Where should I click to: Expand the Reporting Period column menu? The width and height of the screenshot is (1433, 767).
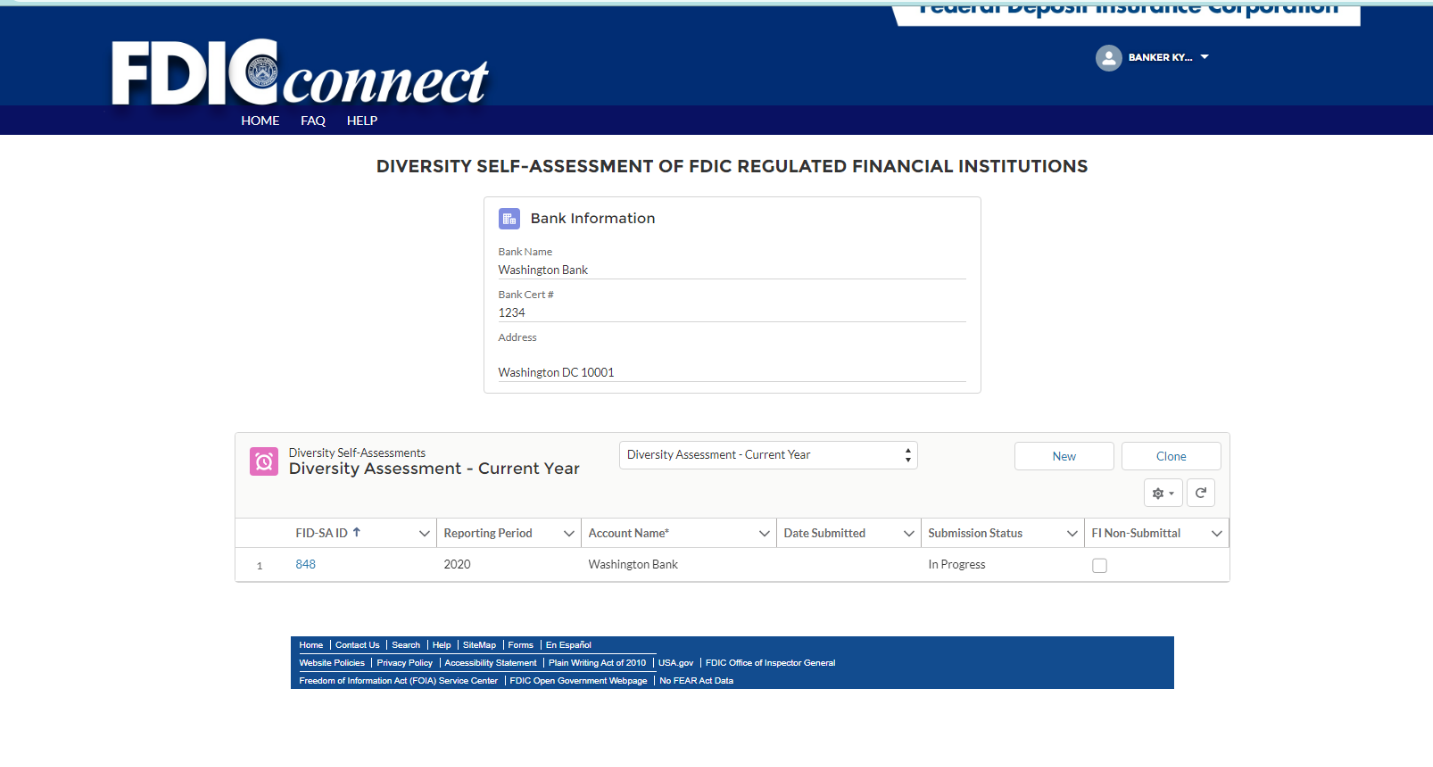click(569, 534)
